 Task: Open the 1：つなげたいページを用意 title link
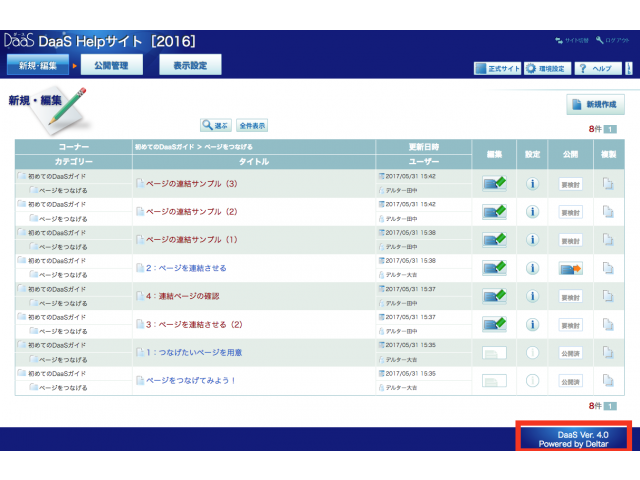coord(193,353)
